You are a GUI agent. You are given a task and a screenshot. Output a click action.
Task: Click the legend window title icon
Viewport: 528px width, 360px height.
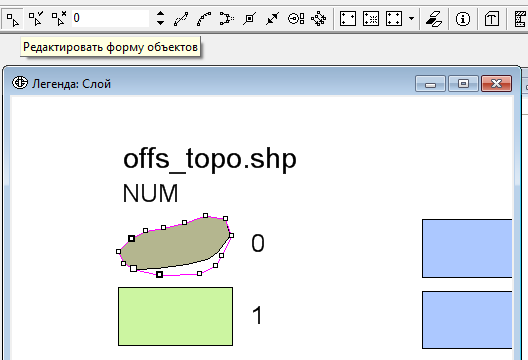(20, 83)
